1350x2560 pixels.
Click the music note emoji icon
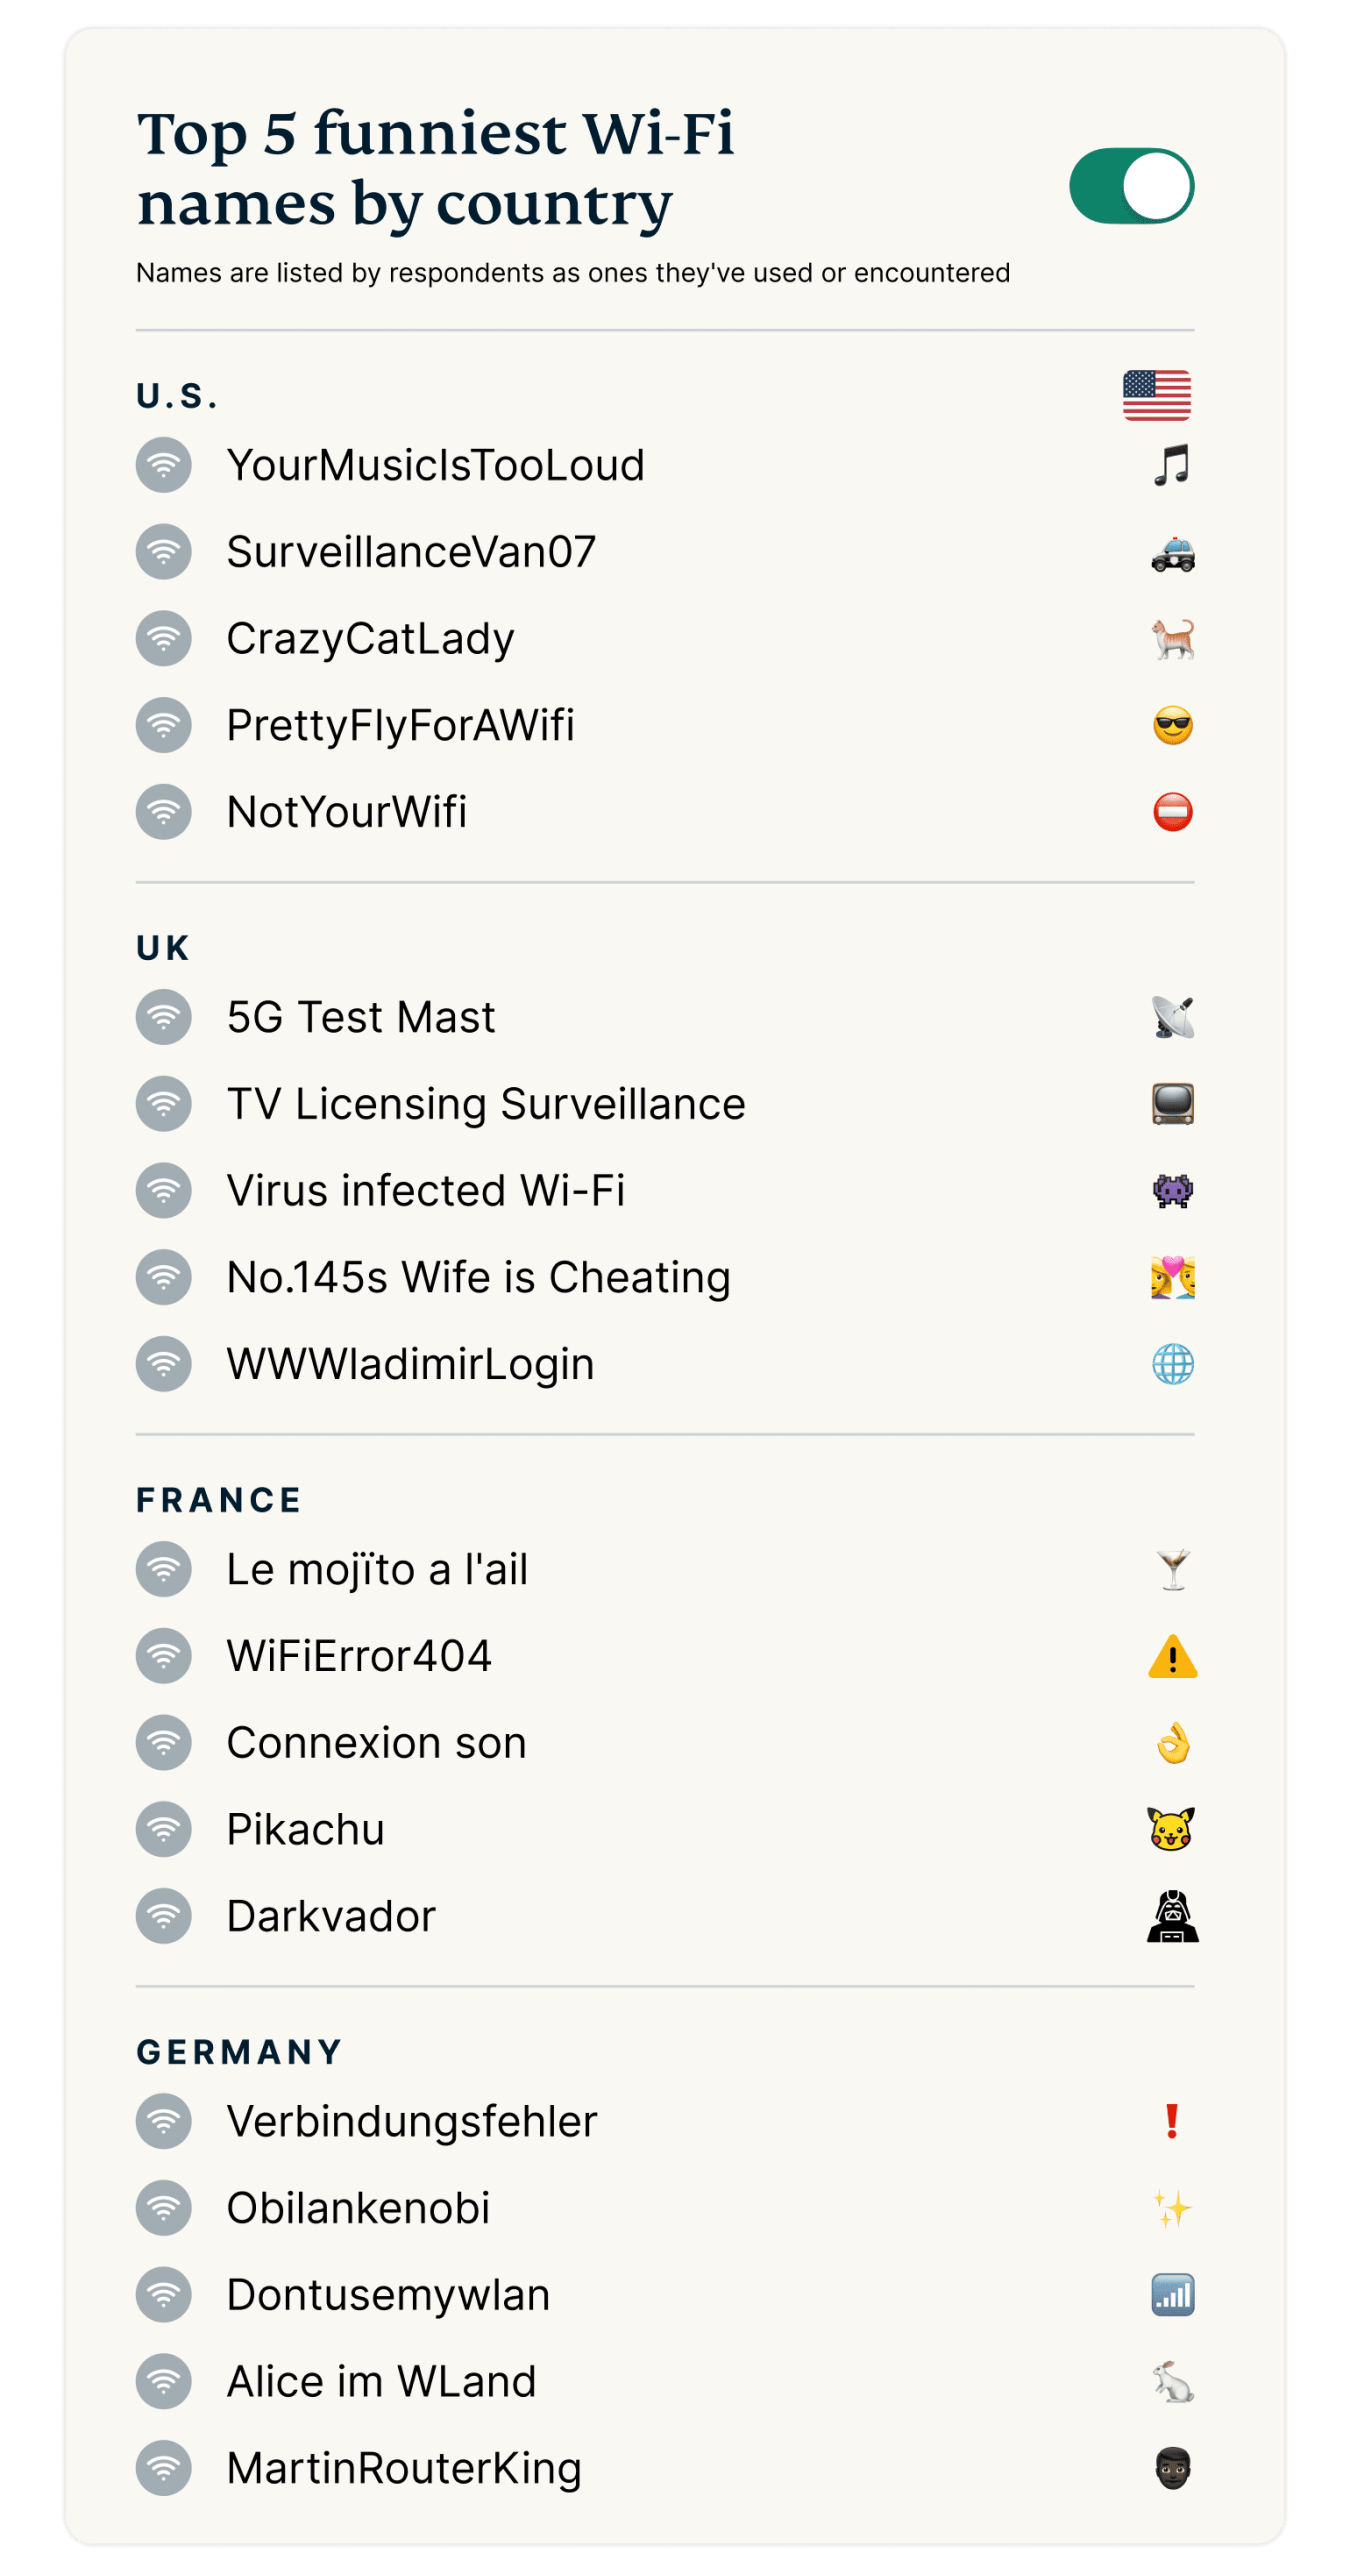1172,465
